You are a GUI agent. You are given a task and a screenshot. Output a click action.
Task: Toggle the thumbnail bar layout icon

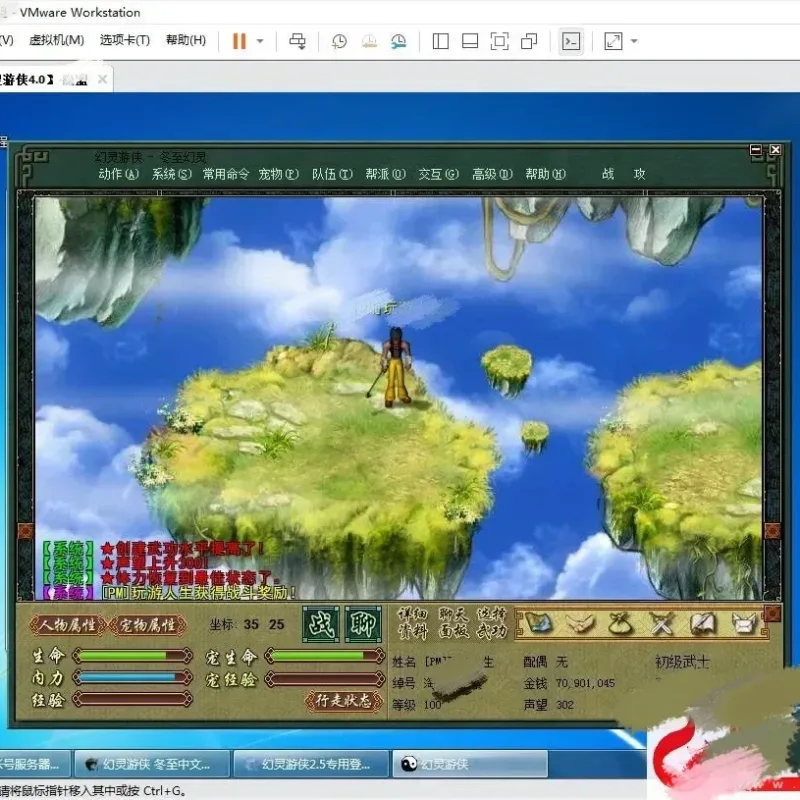tap(470, 41)
